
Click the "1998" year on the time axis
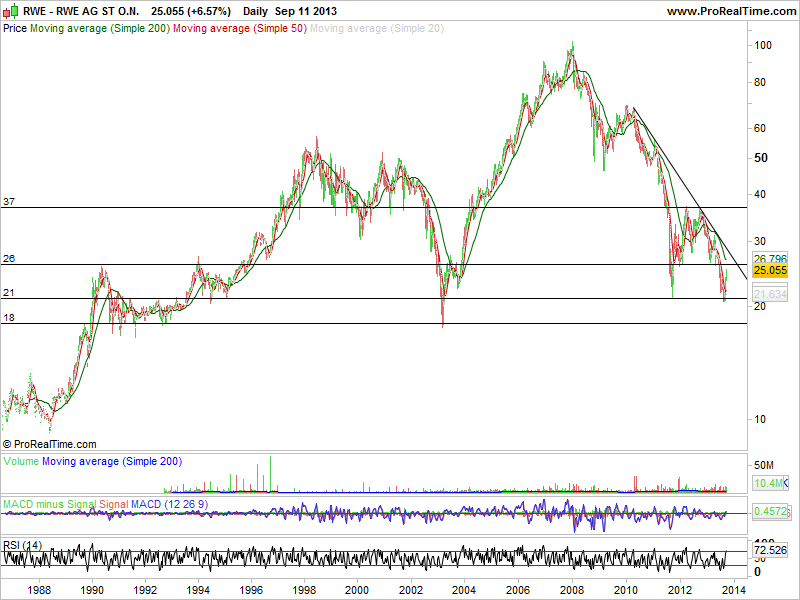click(305, 590)
